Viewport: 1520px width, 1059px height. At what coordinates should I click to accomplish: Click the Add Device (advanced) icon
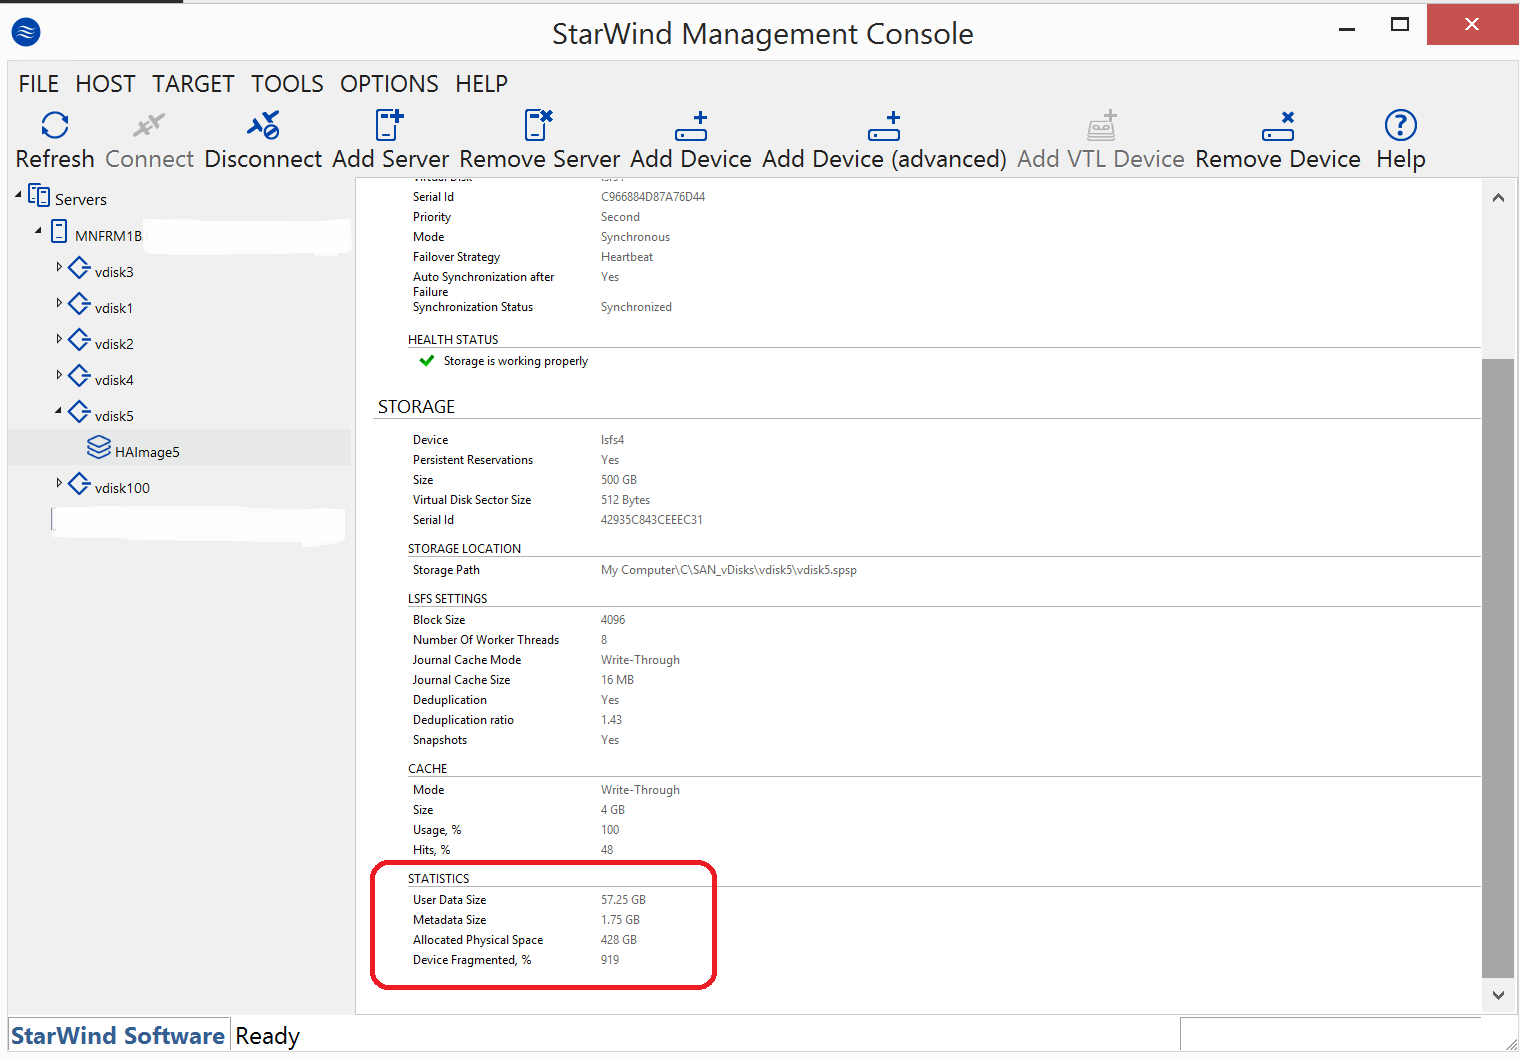pos(884,126)
